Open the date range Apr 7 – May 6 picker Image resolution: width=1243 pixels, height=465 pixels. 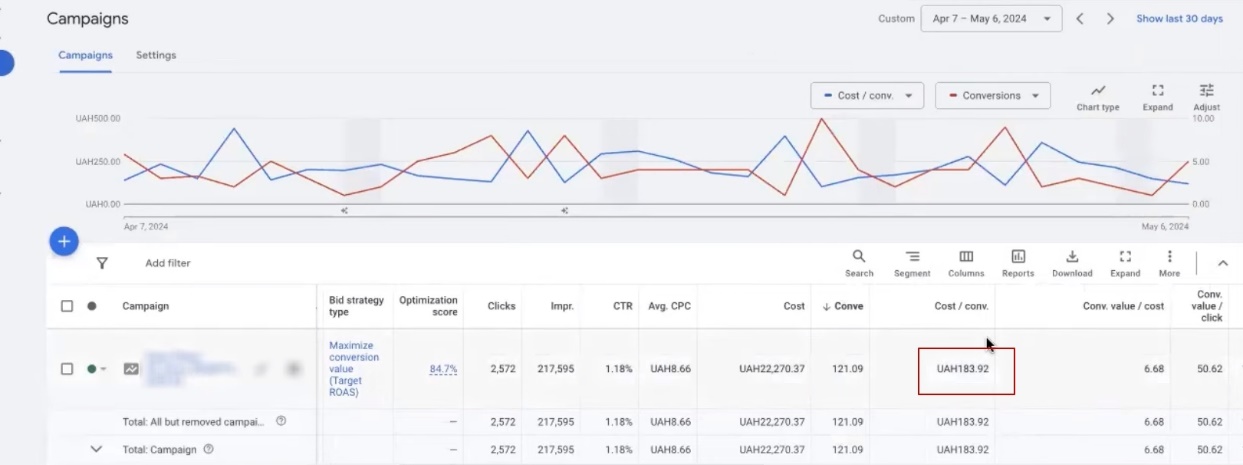(990, 19)
